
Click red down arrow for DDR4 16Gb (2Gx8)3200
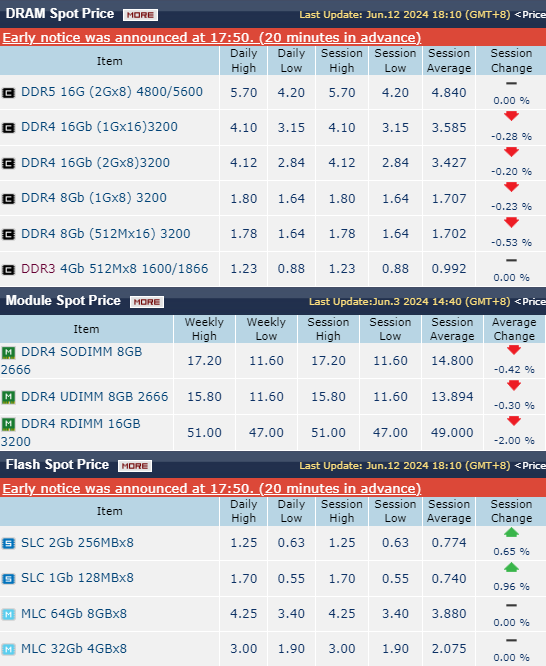coord(511,152)
